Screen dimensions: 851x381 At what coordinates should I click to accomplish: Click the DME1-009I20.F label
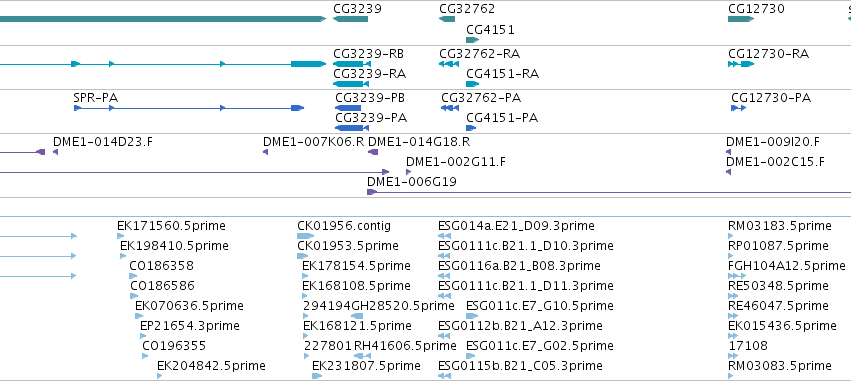coord(773,142)
